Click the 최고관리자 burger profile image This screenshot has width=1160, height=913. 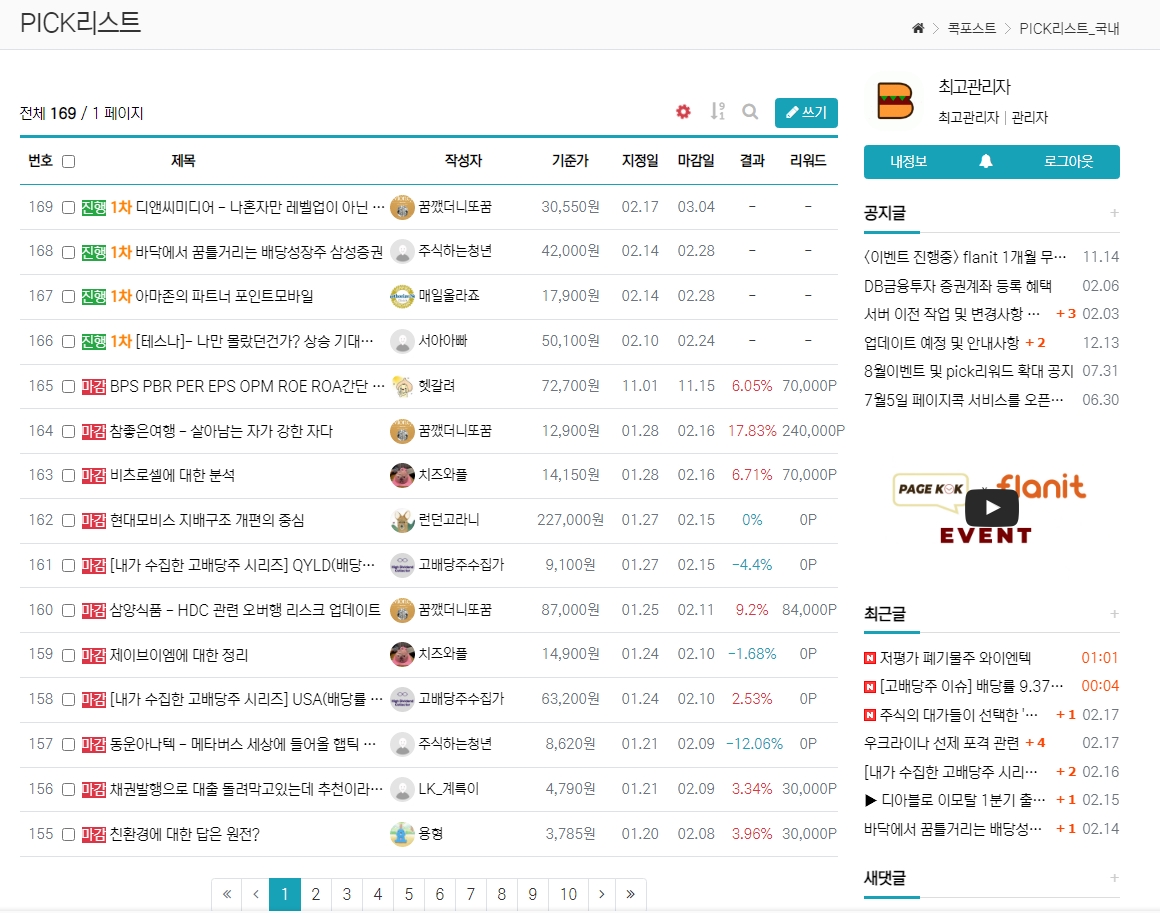tap(895, 101)
